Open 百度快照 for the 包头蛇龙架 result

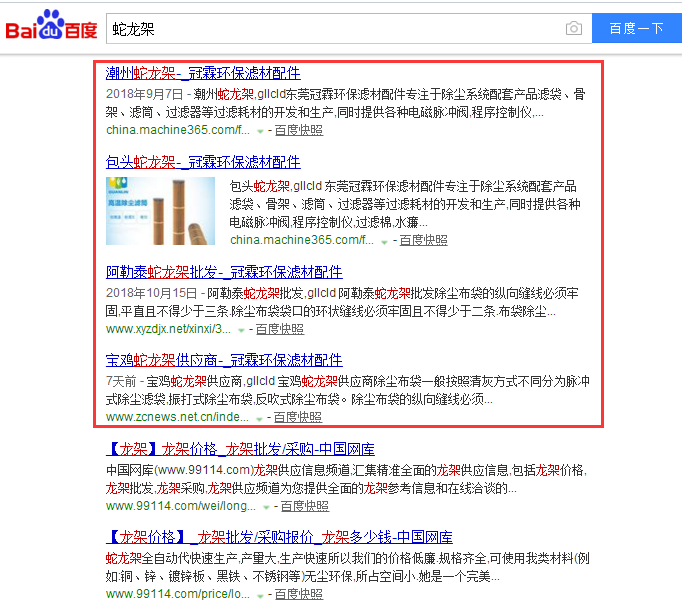click(x=423, y=240)
